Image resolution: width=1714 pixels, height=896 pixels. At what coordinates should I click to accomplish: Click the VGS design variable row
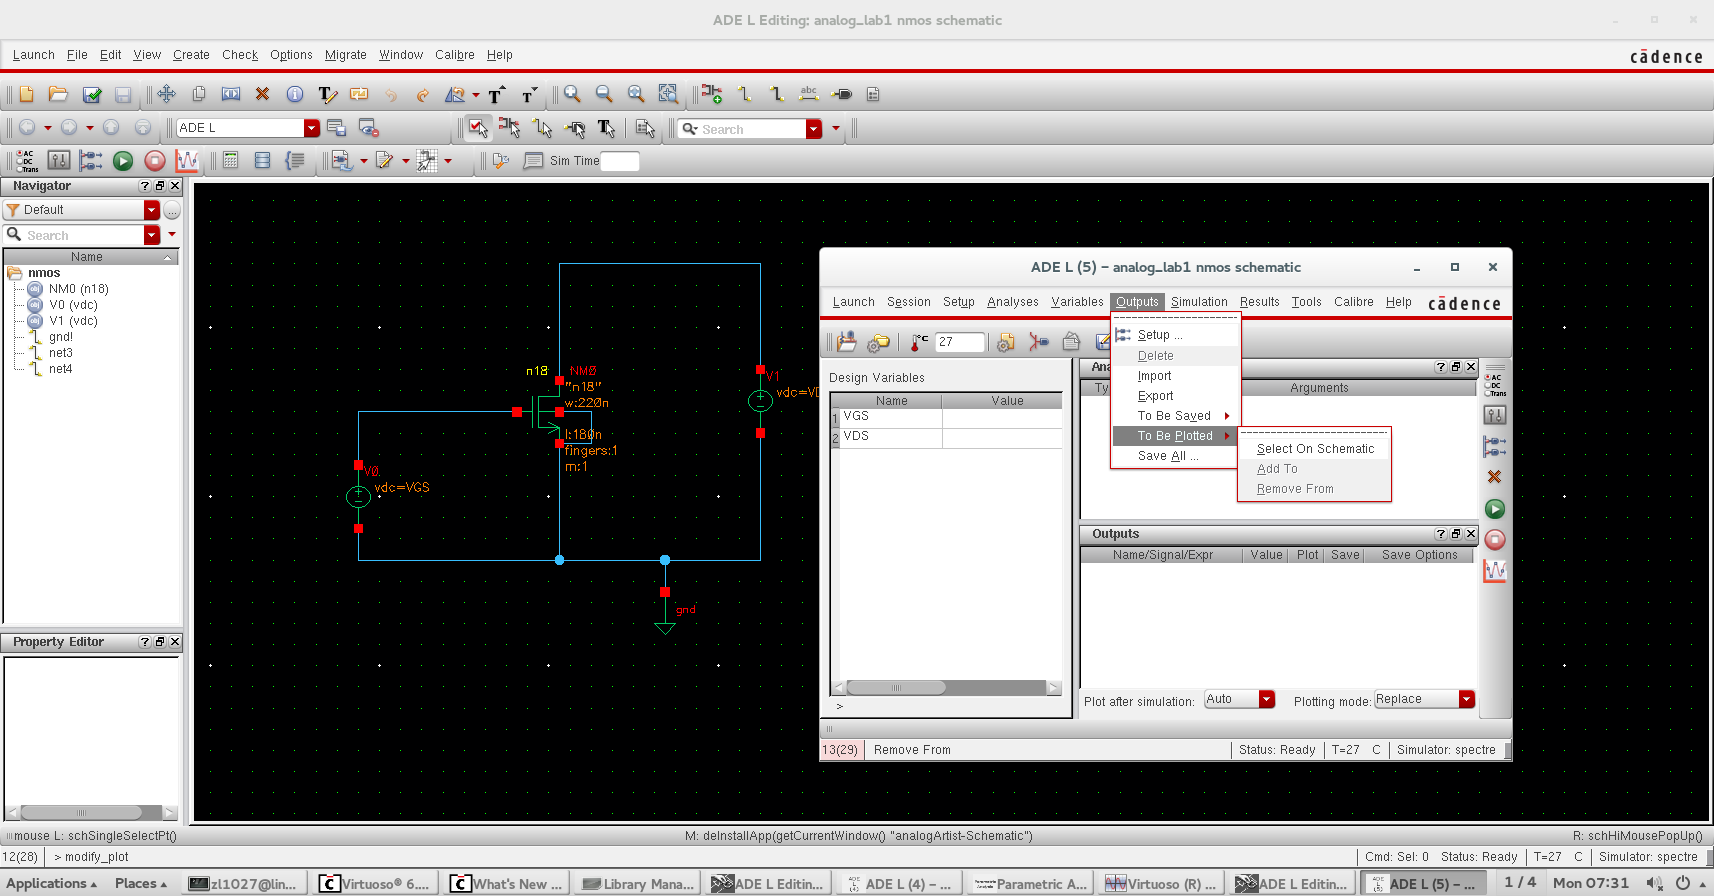coord(946,417)
